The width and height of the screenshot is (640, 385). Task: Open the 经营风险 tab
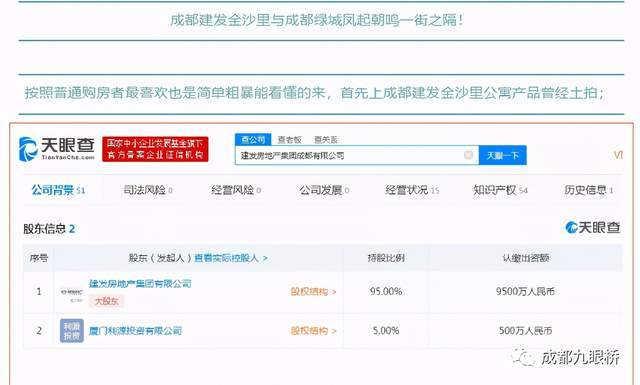point(236,190)
